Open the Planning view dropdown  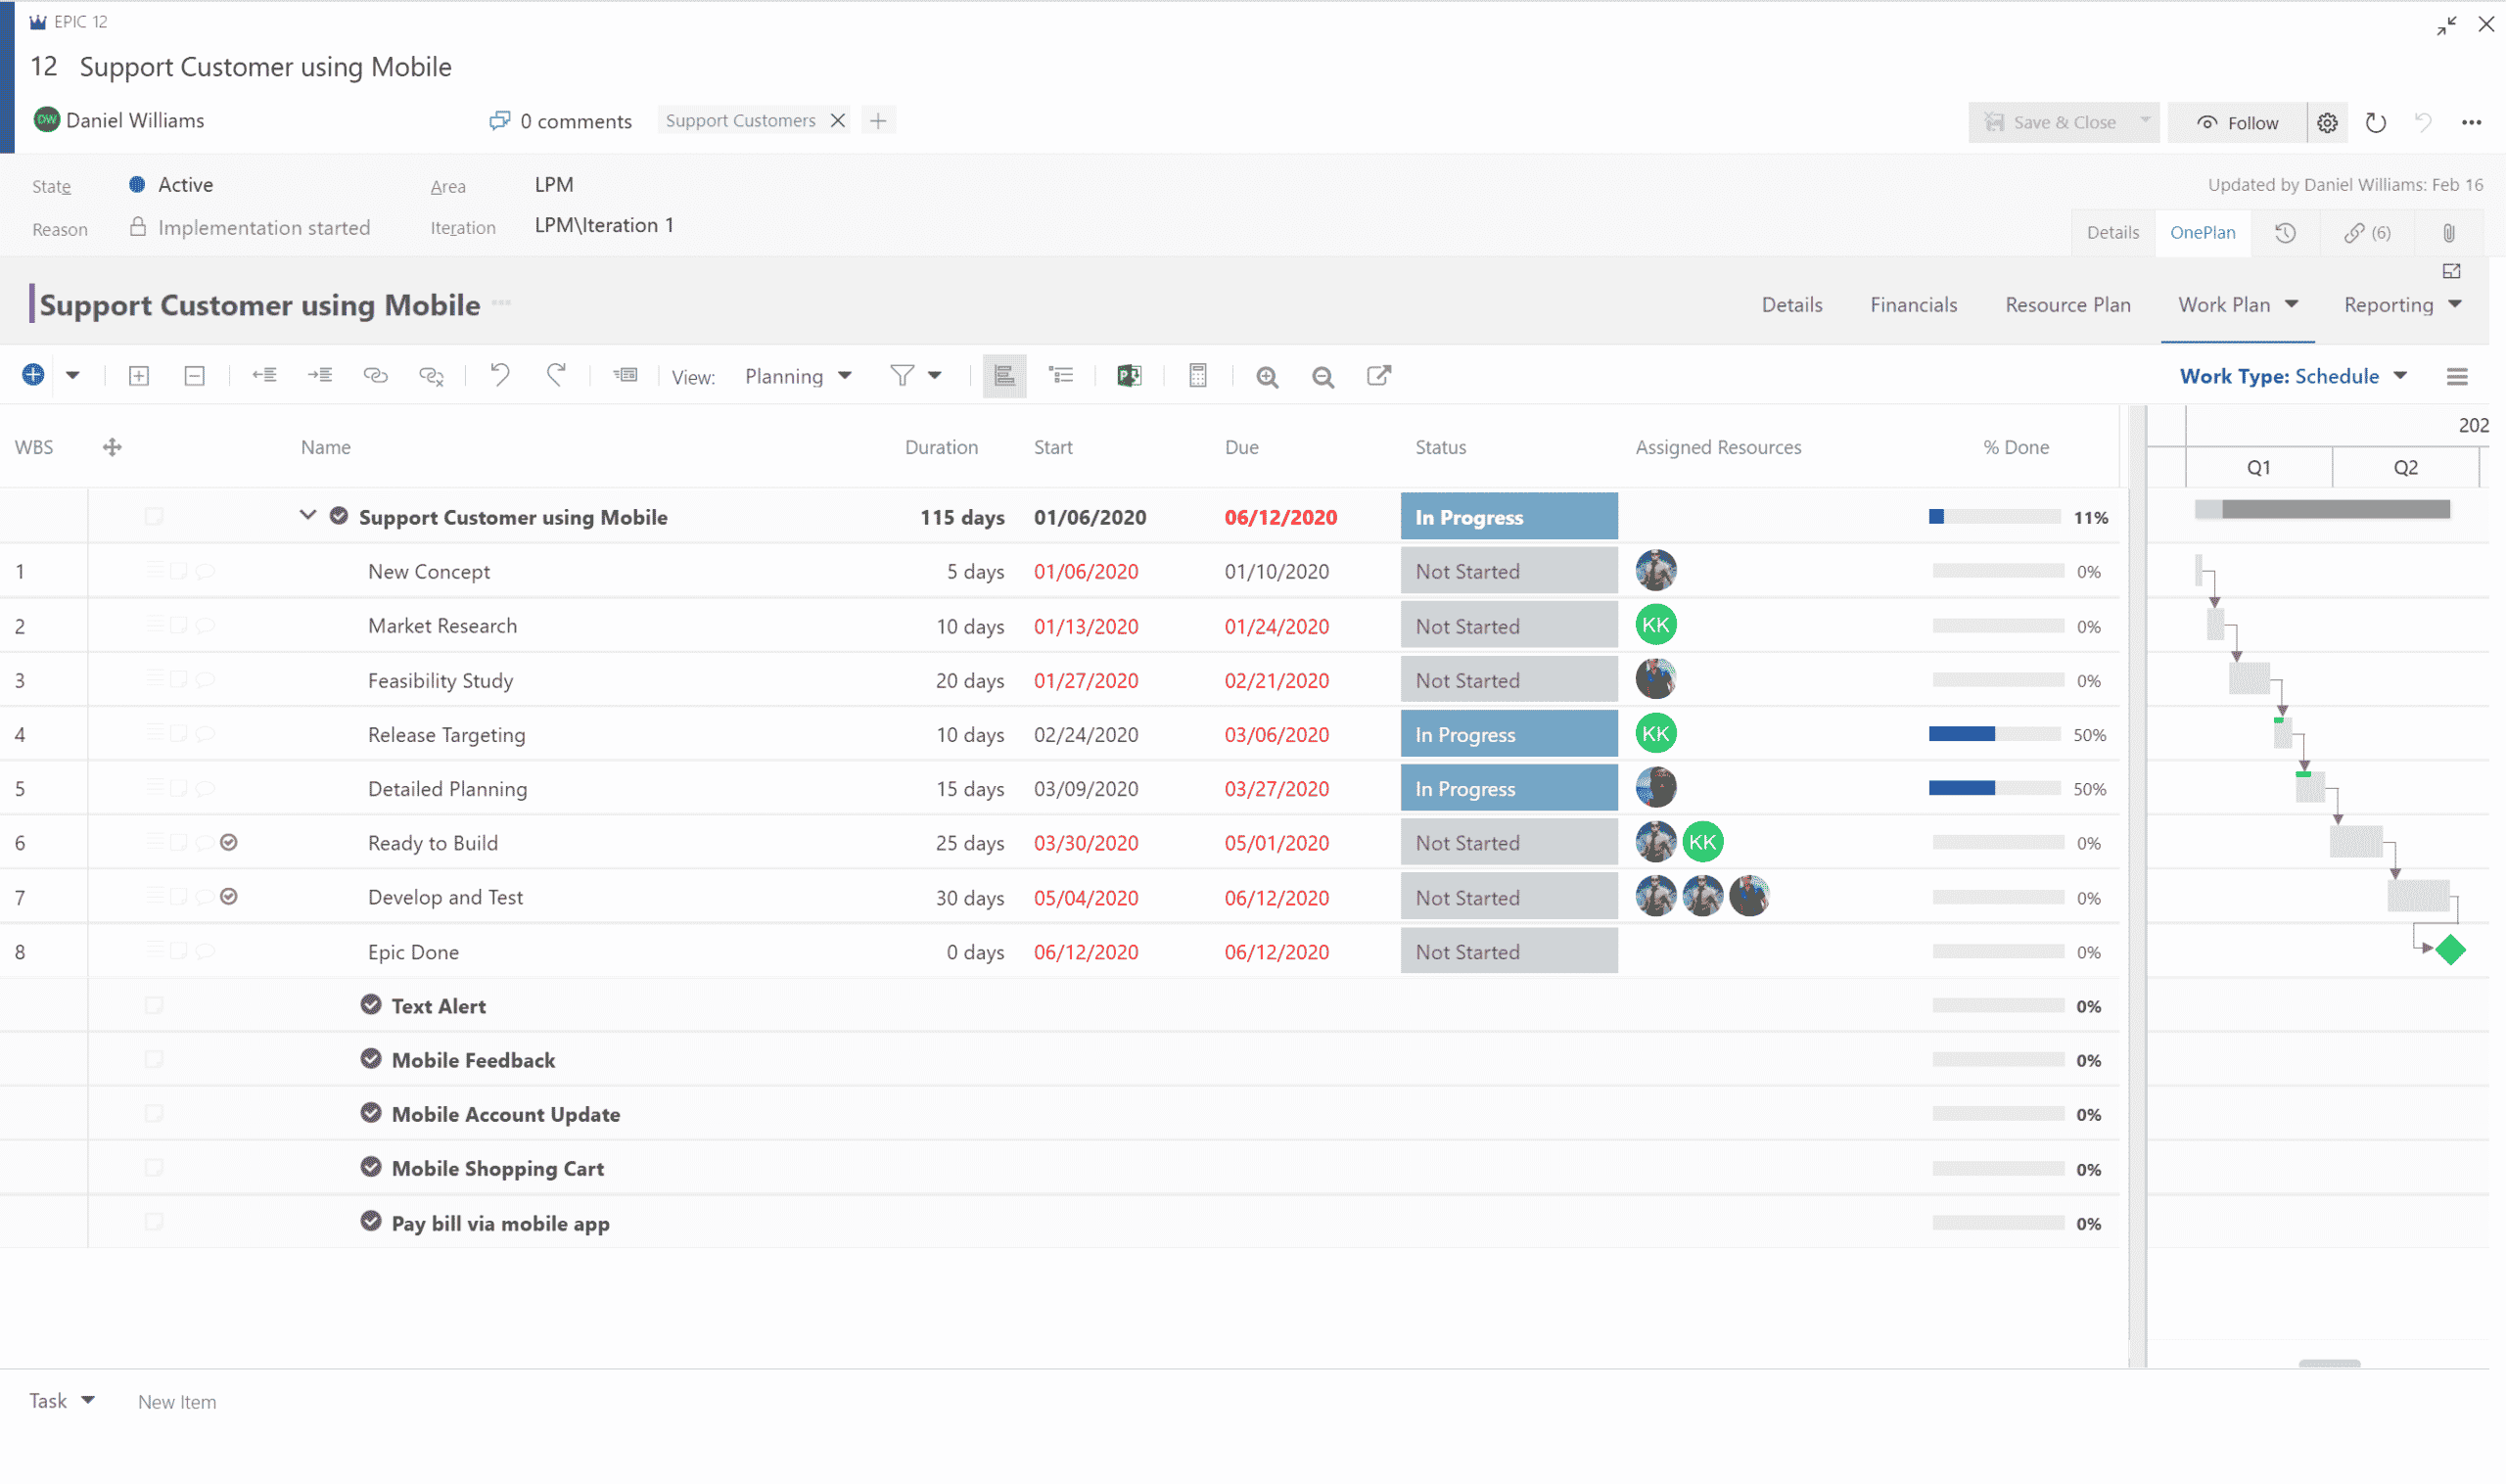coord(797,376)
